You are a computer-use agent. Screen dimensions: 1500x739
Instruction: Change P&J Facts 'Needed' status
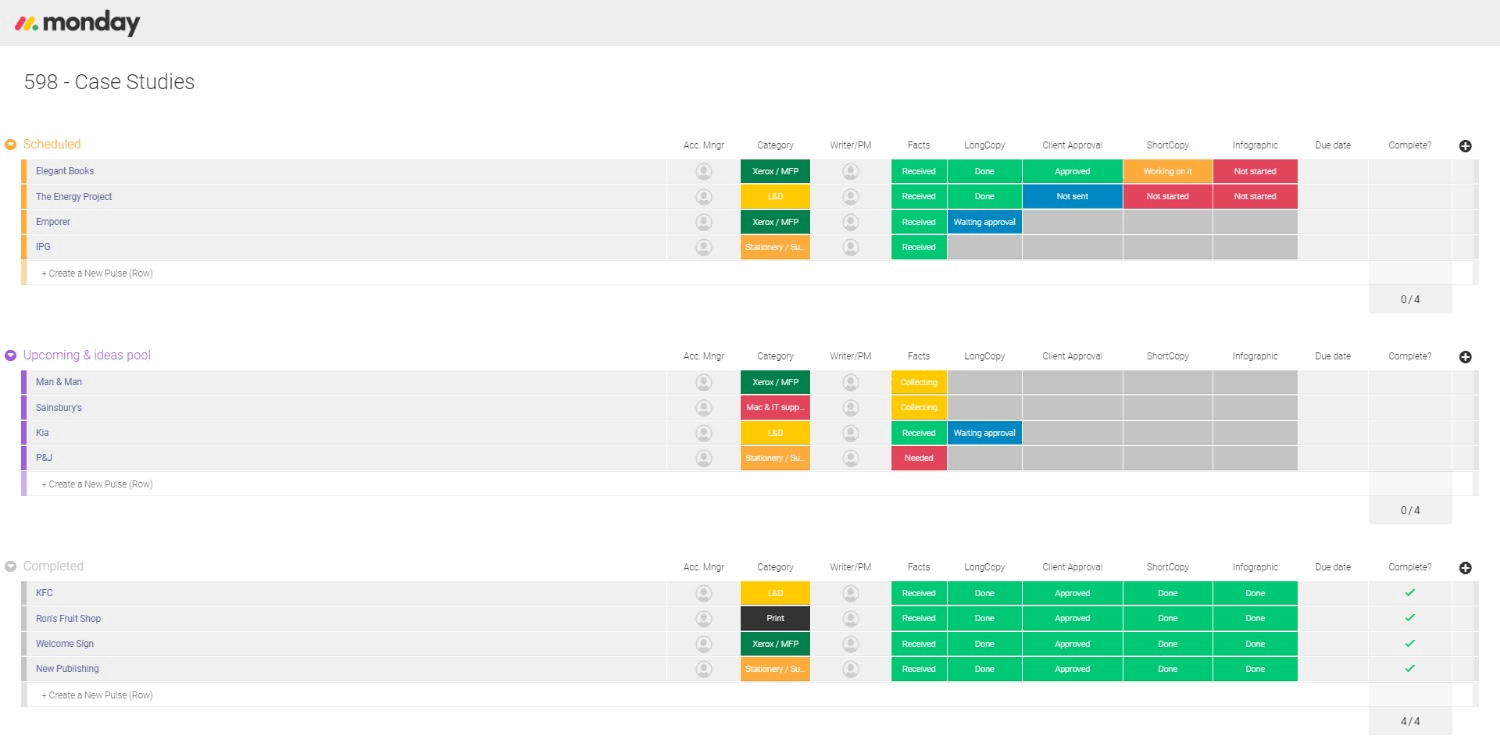point(919,458)
